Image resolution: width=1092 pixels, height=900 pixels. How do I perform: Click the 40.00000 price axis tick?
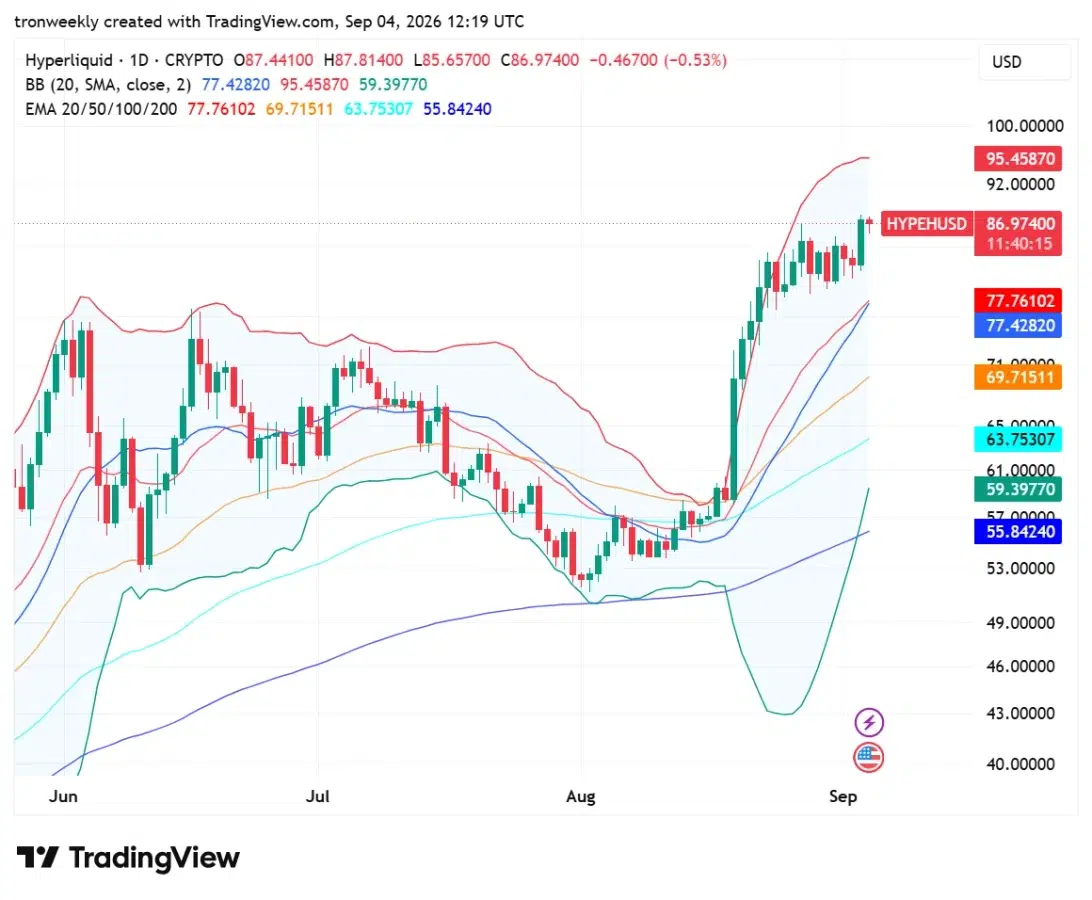pos(1020,764)
